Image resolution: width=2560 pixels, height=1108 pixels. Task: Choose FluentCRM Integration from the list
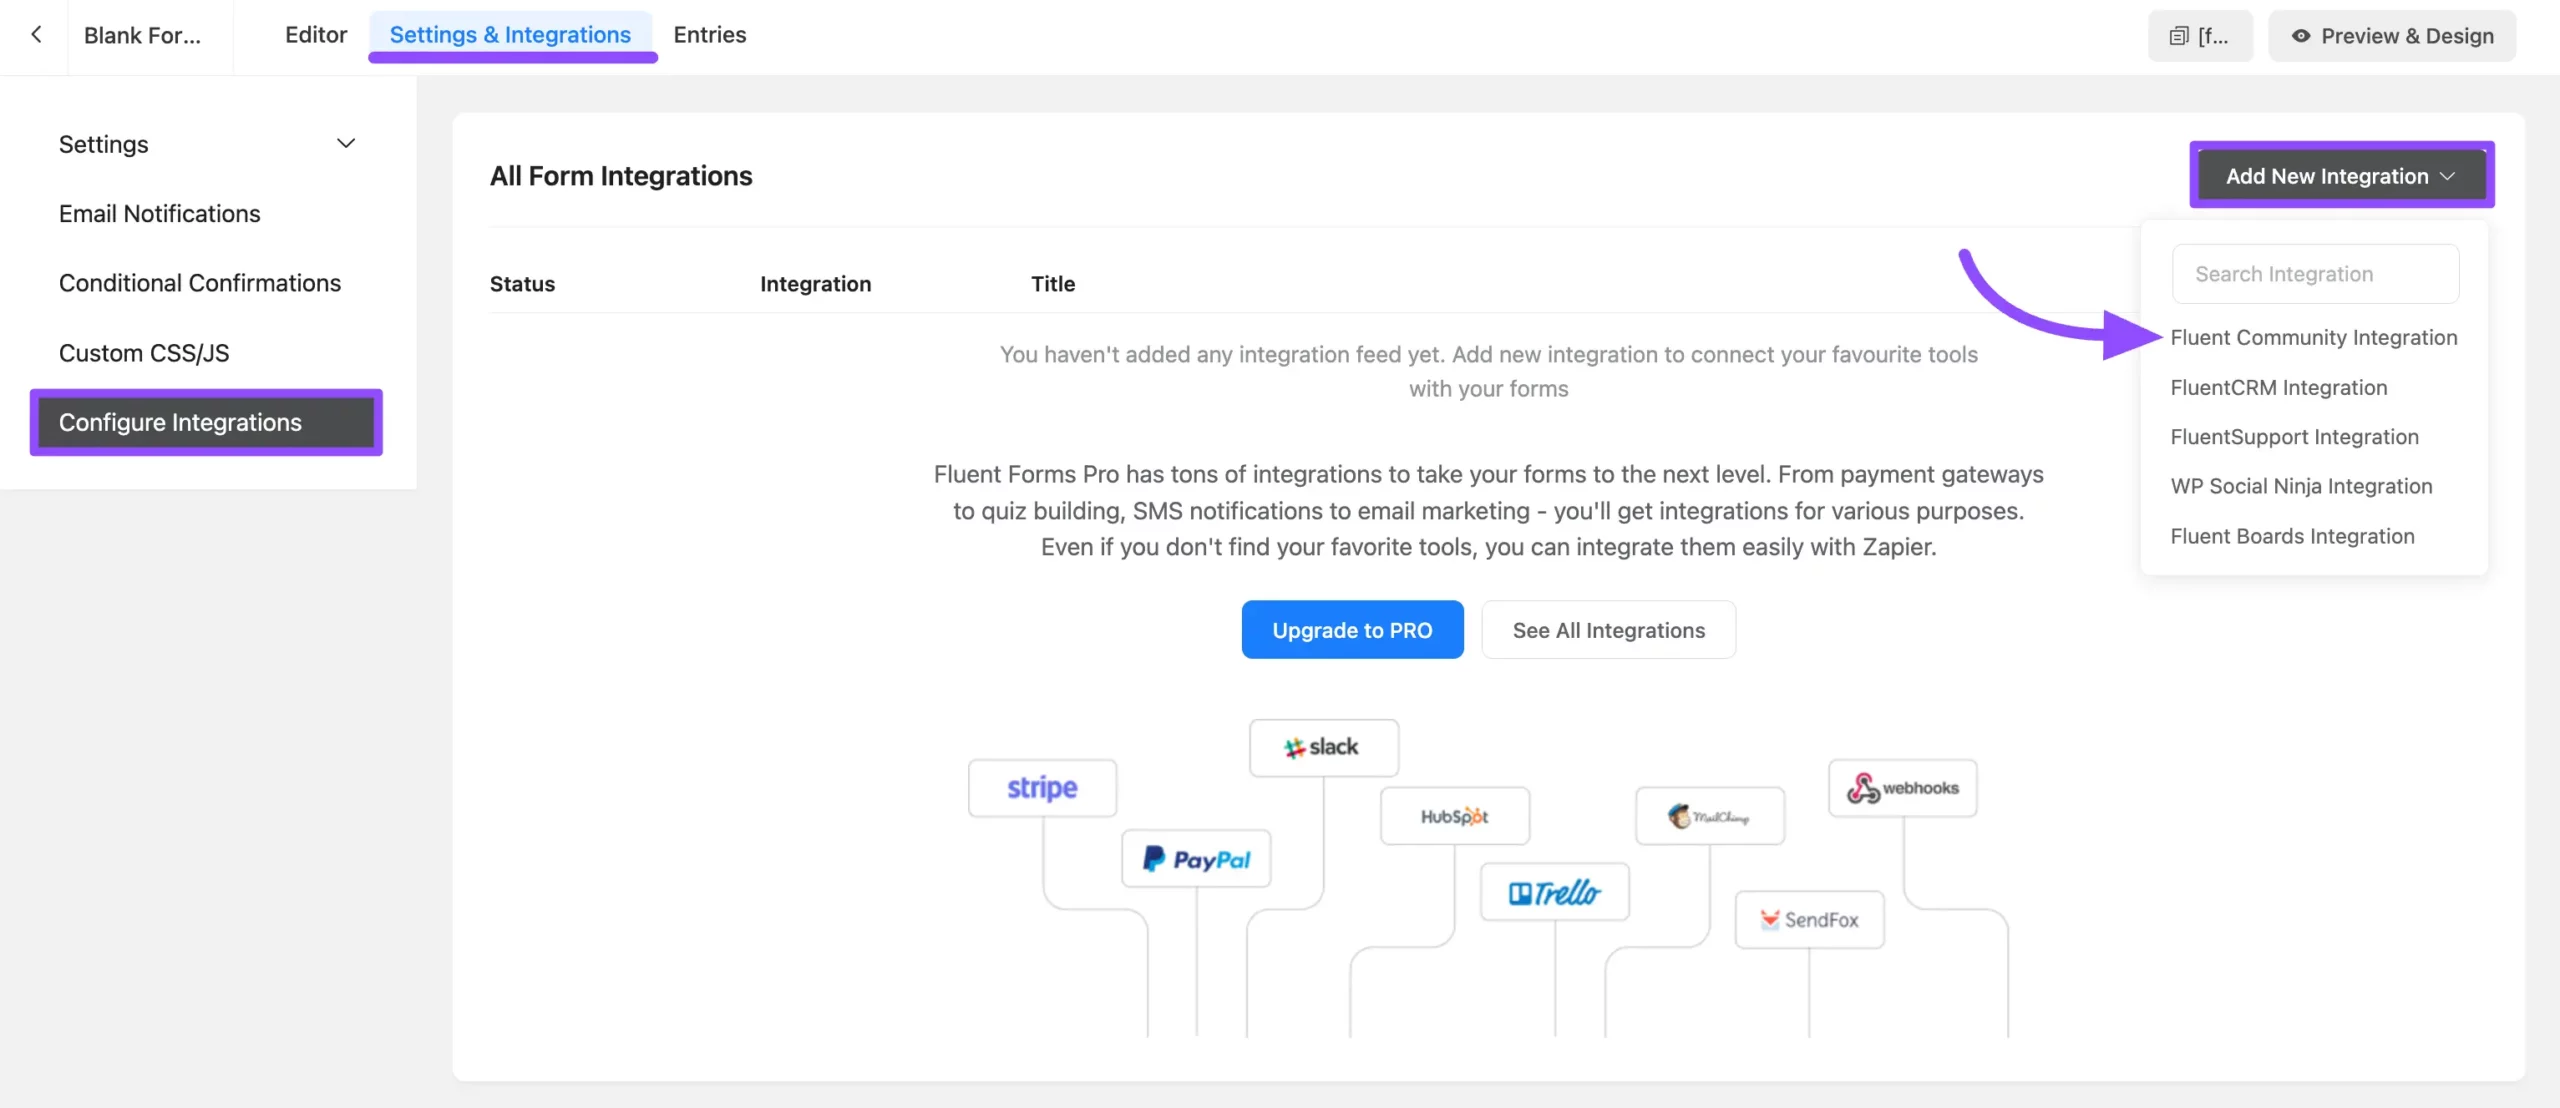click(x=2278, y=388)
